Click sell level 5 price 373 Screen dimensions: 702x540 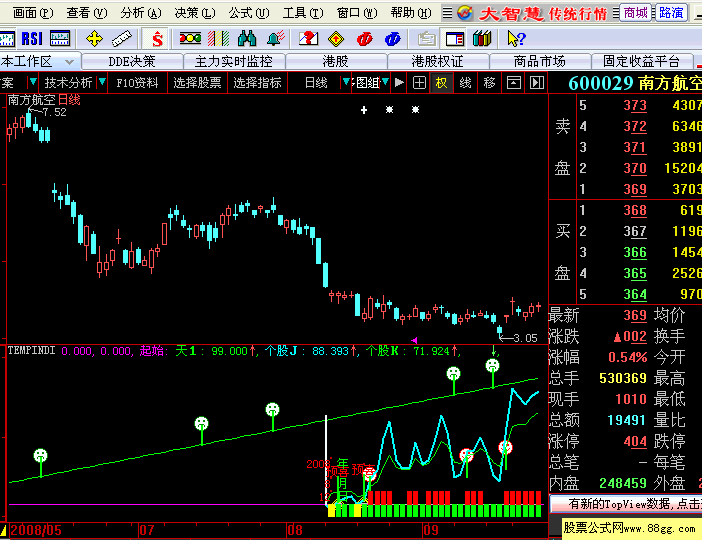point(635,105)
